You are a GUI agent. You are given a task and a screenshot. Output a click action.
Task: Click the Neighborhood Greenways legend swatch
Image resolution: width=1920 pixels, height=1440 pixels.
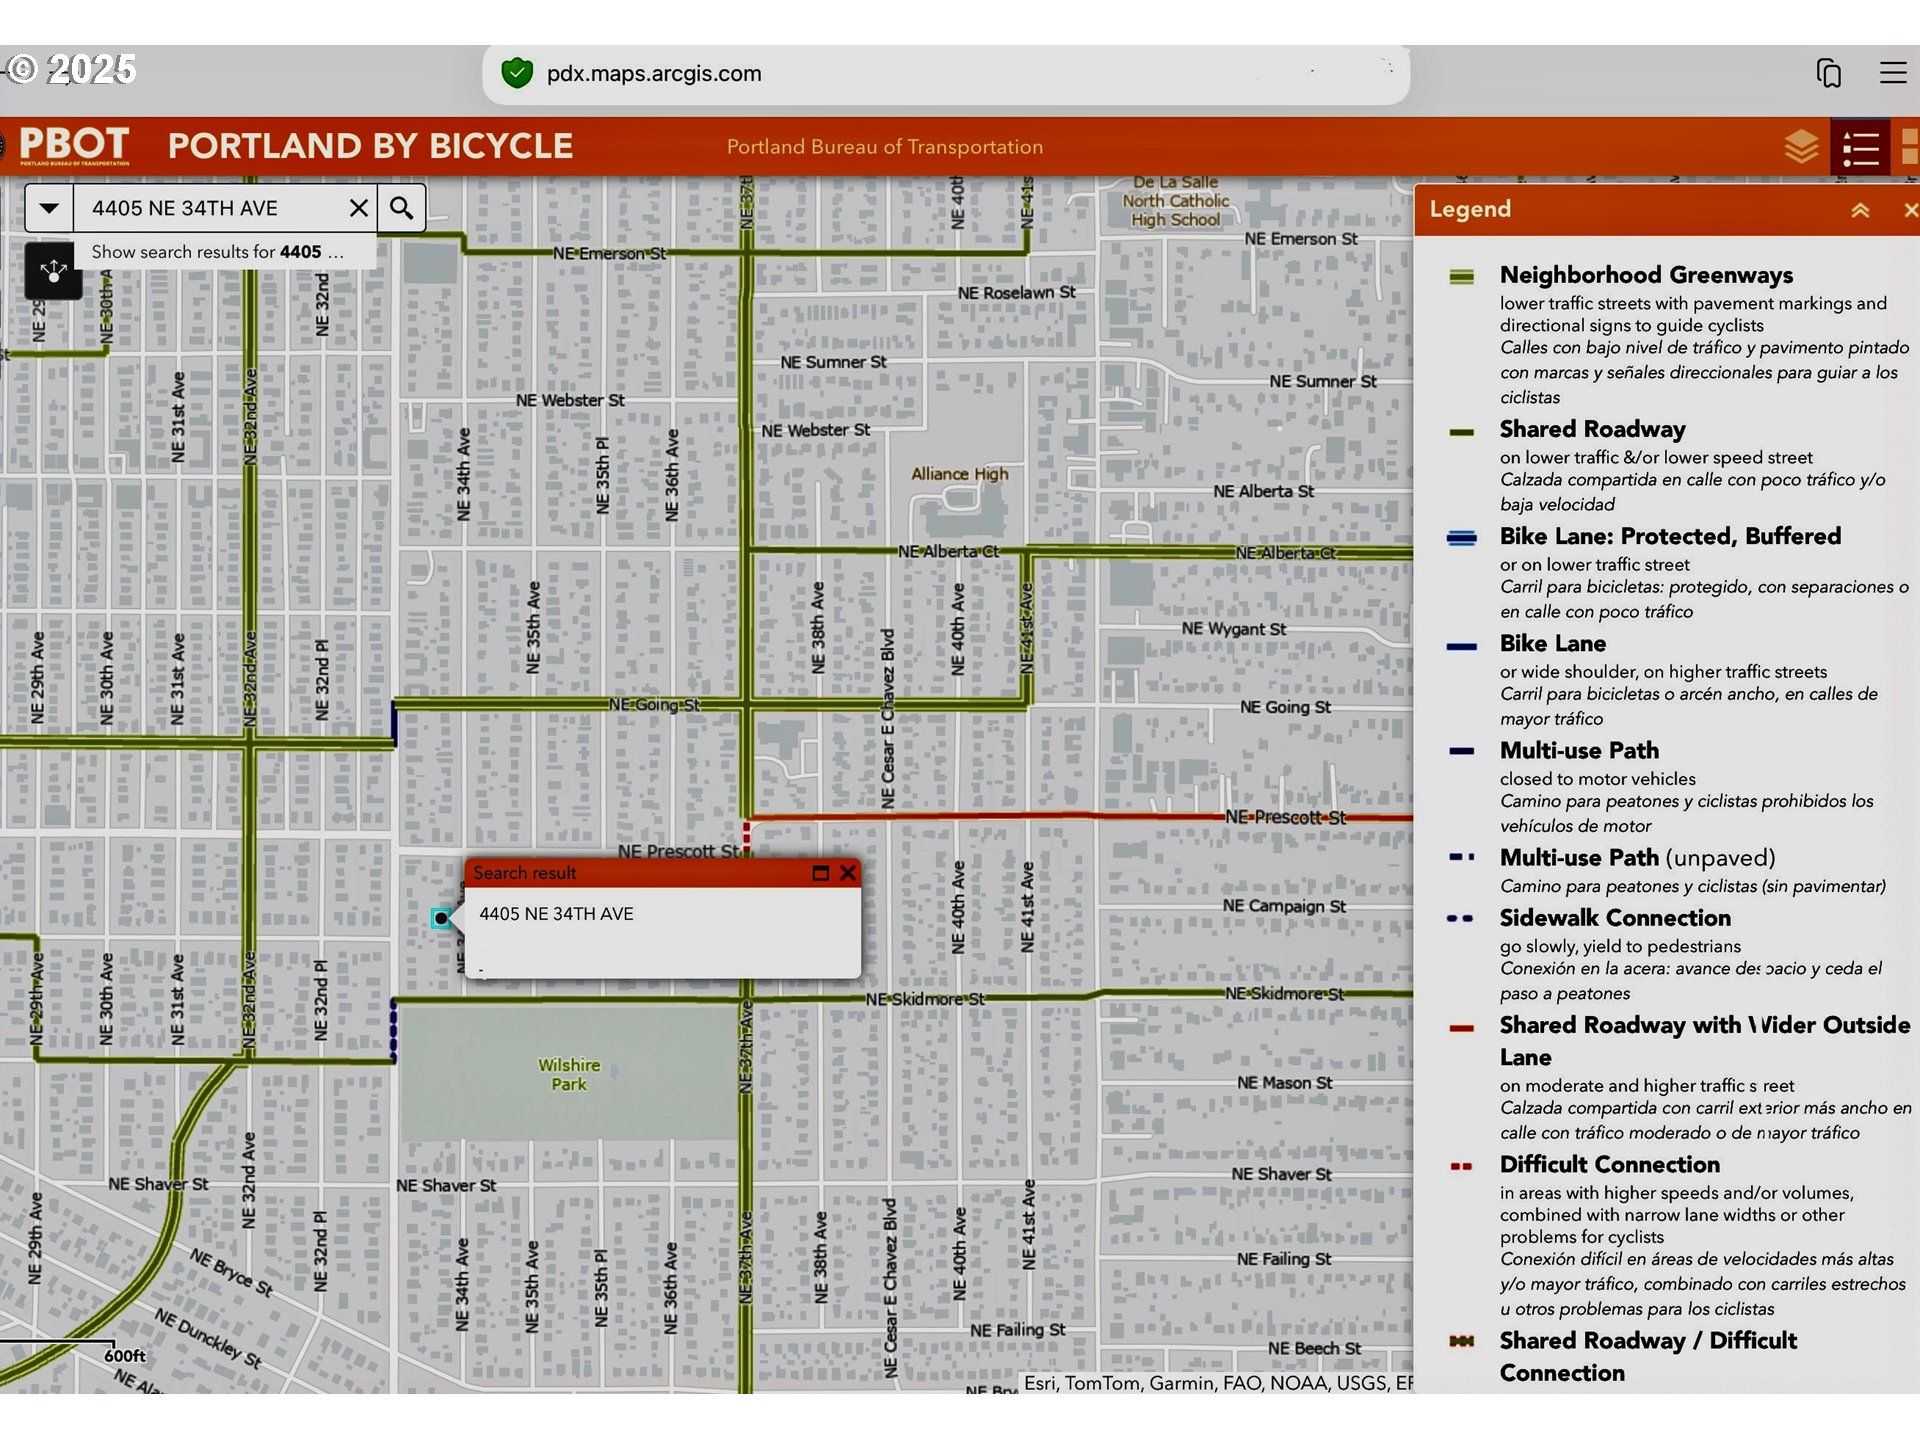point(1461,276)
